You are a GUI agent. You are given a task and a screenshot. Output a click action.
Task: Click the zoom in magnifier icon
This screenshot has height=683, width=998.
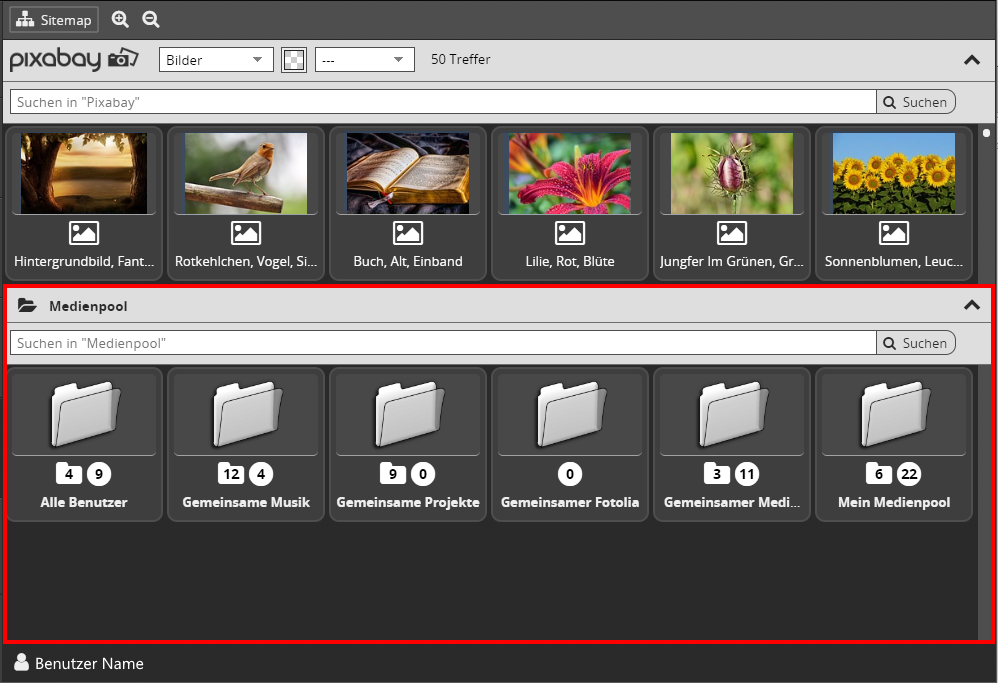tap(120, 20)
